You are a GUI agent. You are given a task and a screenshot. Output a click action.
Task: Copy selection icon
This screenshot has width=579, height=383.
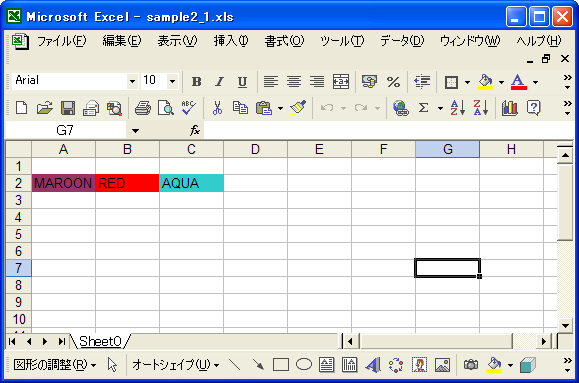point(240,108)
